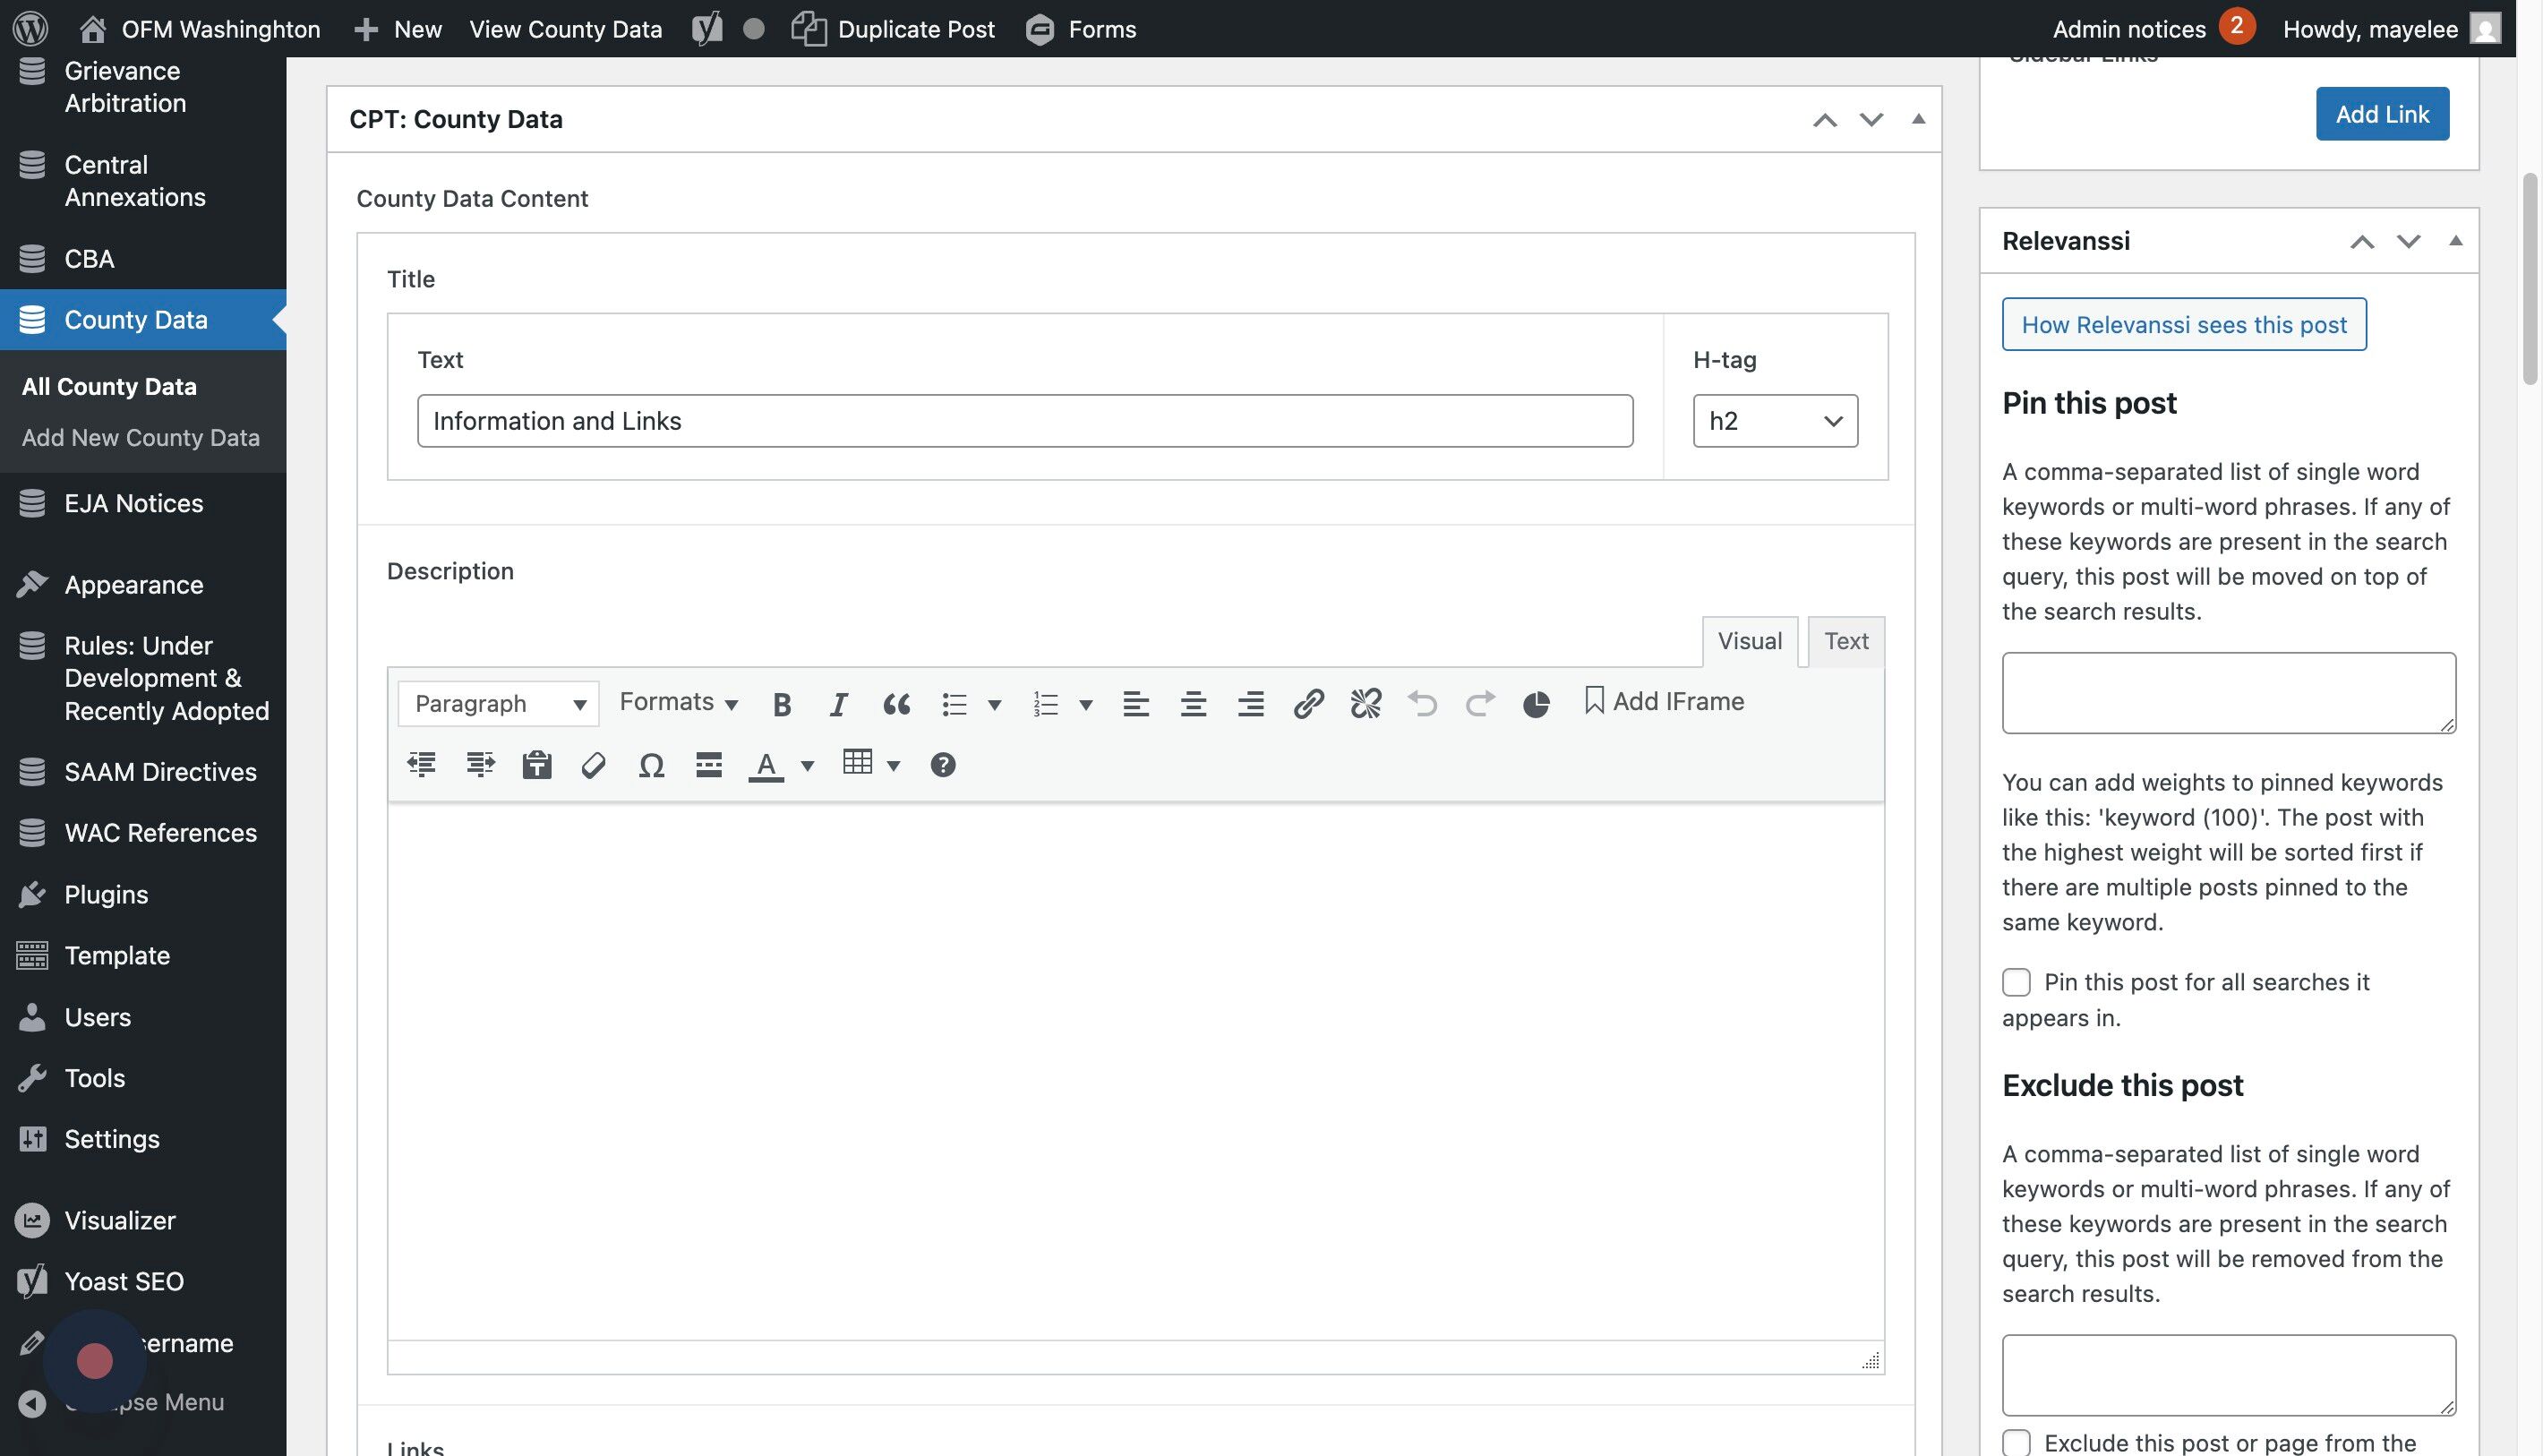
Task: Collapse the CPT: County Data panel
Action: click(1918, 119)
